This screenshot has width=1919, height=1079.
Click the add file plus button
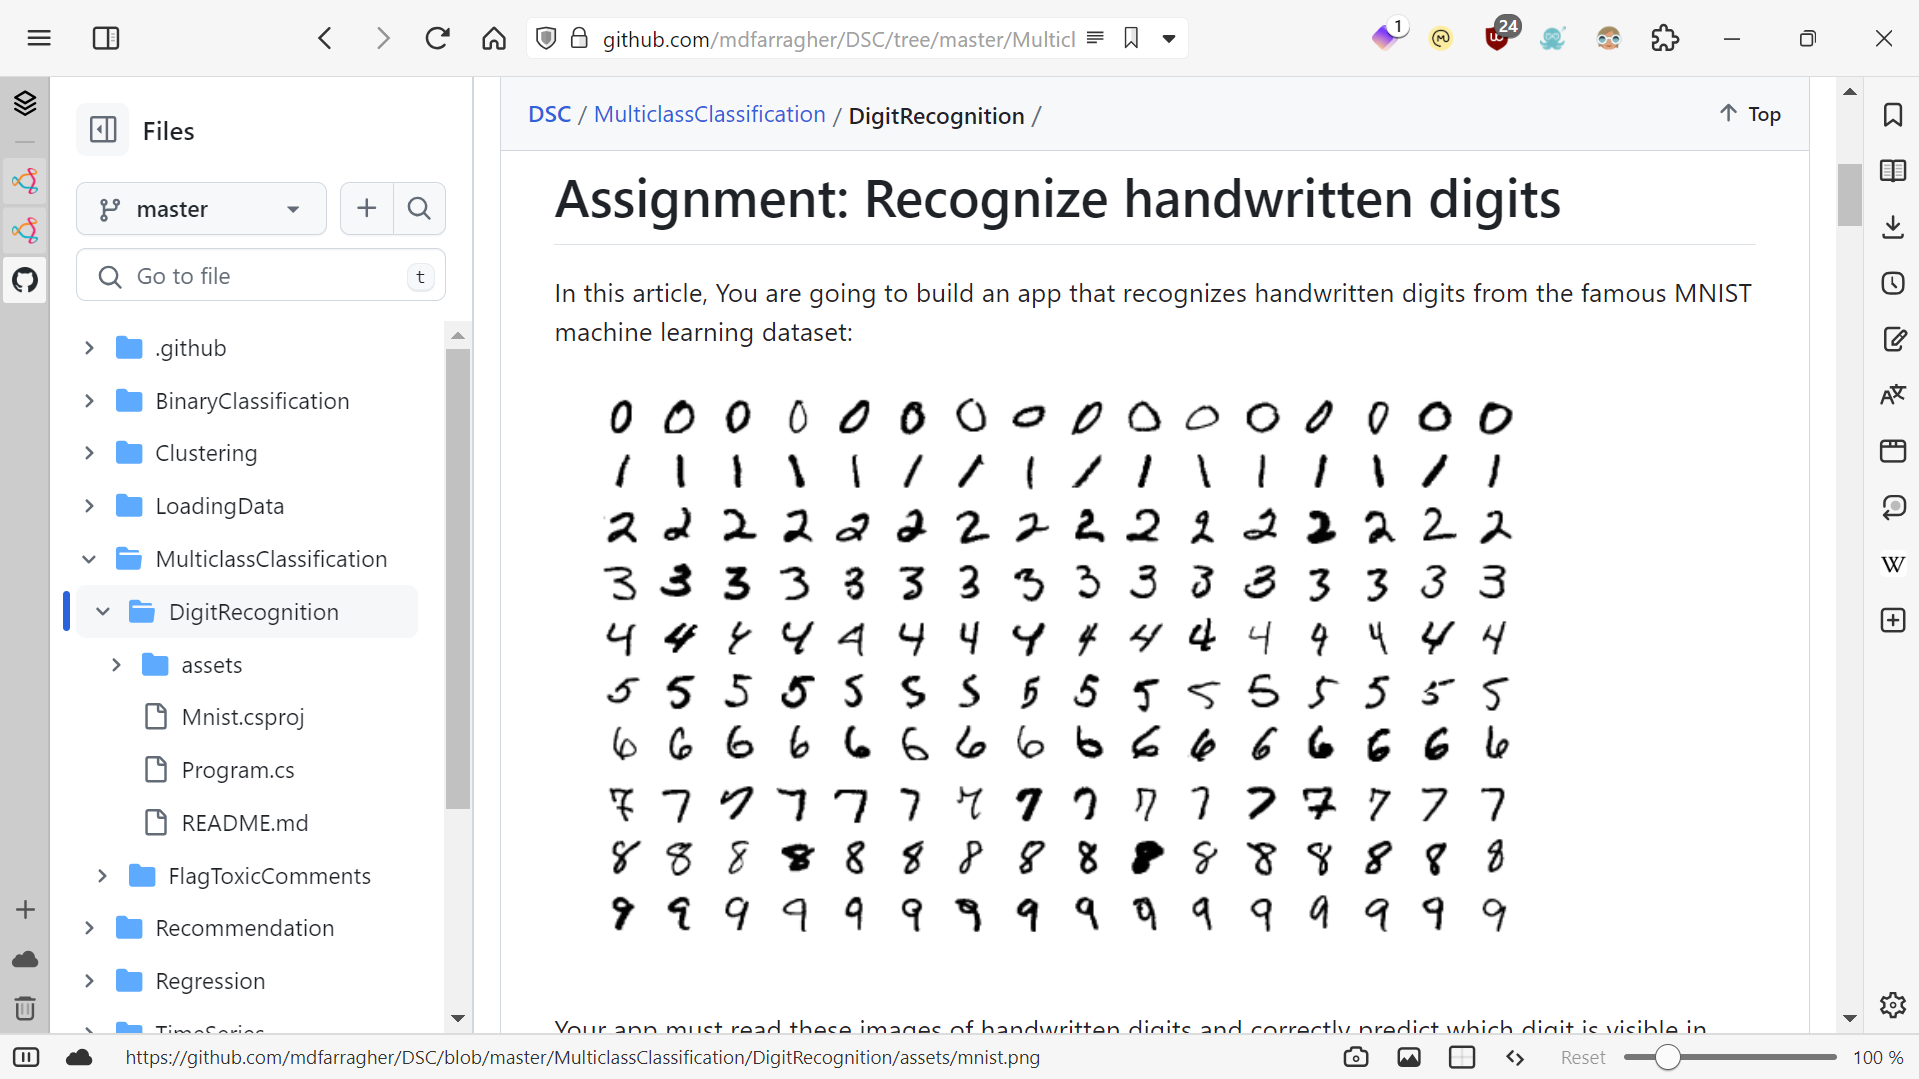[x=367, y=208]
